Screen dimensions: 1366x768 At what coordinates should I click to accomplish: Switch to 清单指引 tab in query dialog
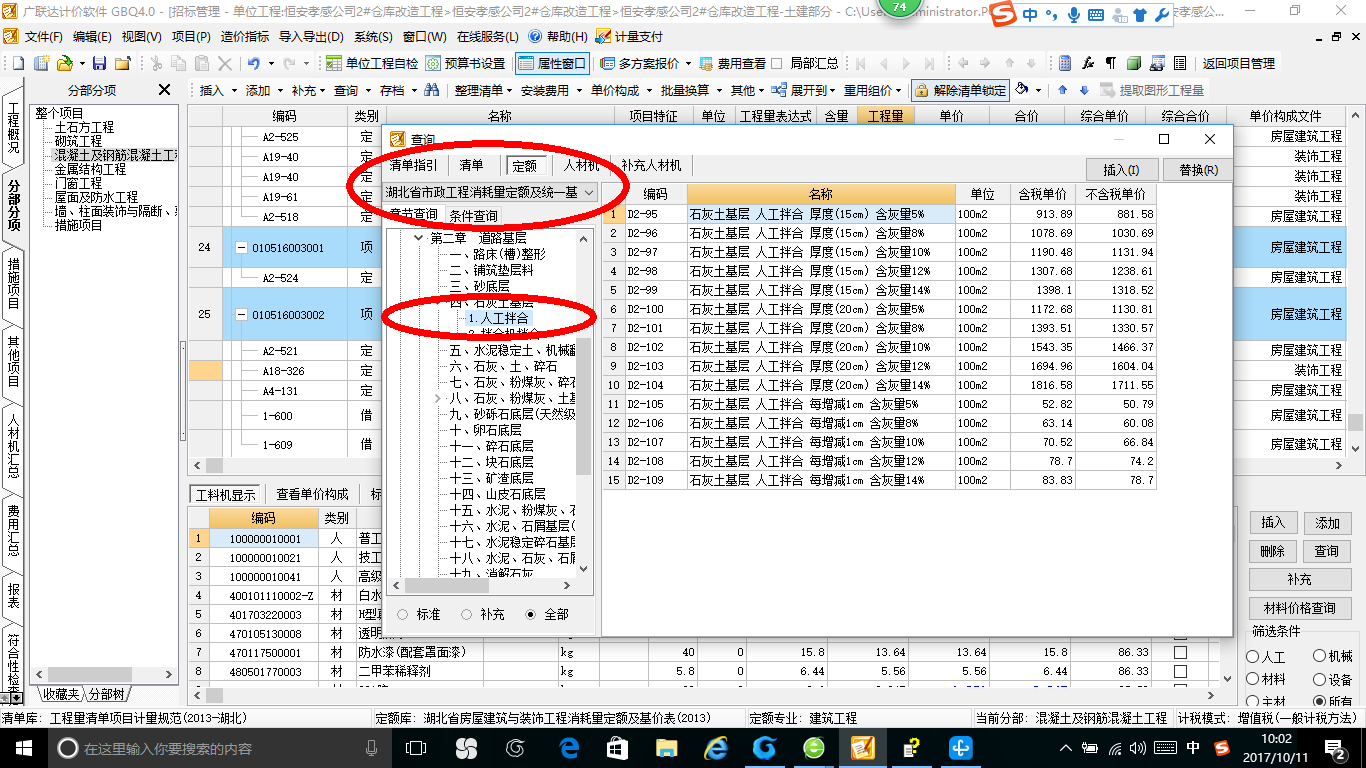coord(413,166)
